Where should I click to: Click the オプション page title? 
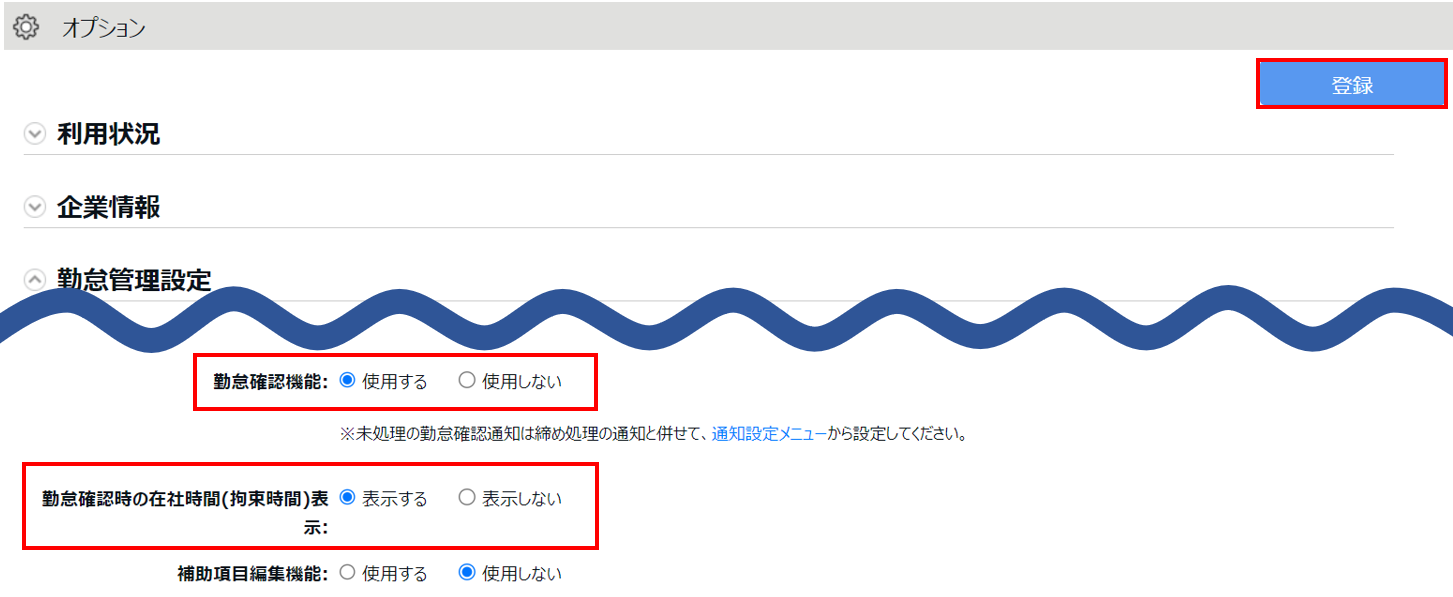104,28
